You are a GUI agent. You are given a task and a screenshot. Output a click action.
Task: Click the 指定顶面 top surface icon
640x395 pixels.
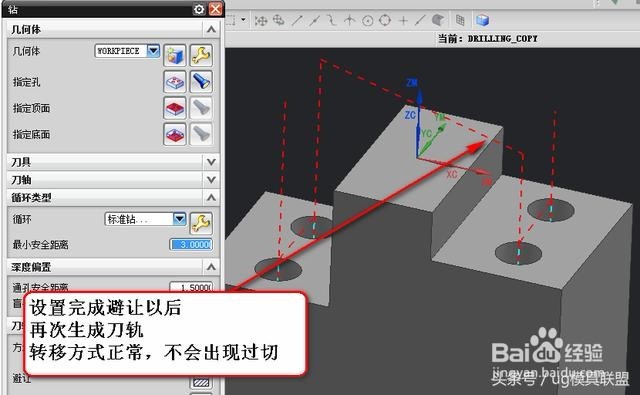[x=175, y=108]
